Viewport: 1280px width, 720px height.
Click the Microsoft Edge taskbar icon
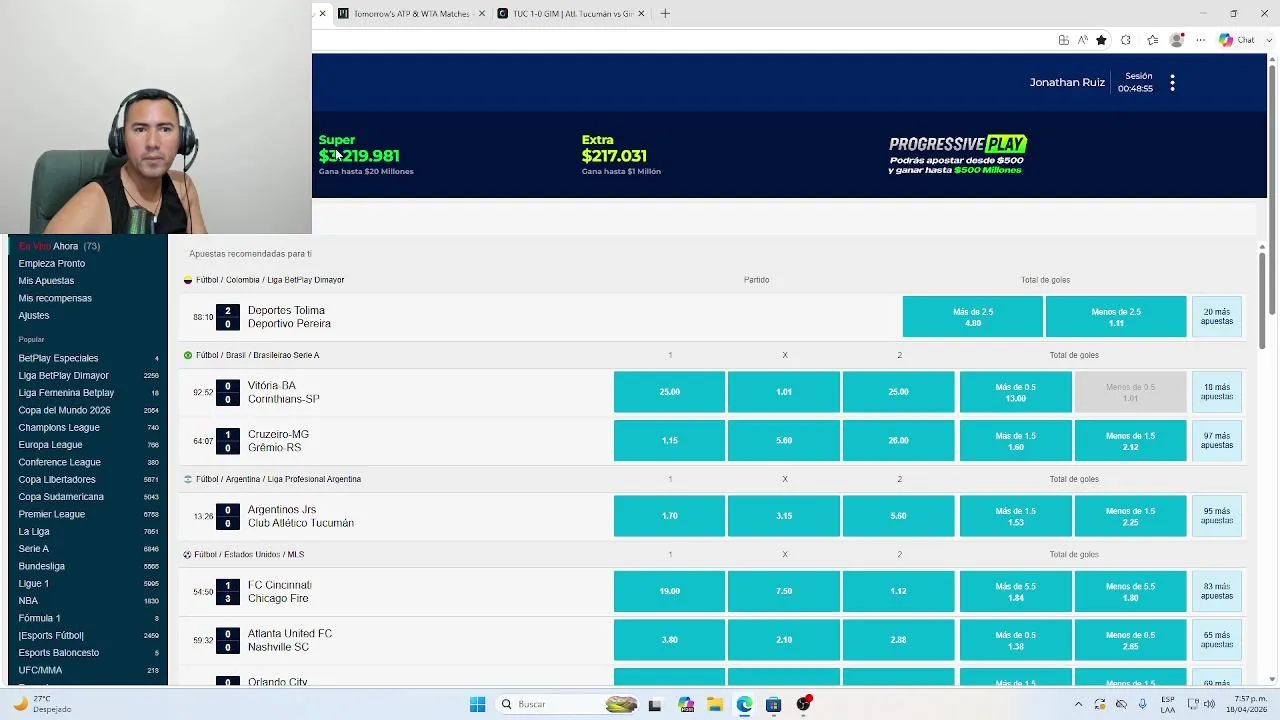tap(744, 704)
